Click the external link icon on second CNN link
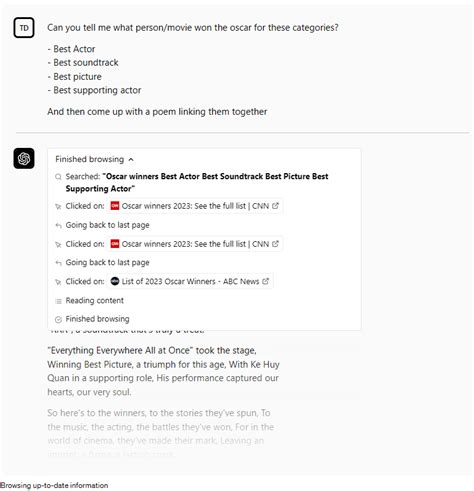Image resolution: width=474 pixels, height=491 pixels. (x=275, y=244)
